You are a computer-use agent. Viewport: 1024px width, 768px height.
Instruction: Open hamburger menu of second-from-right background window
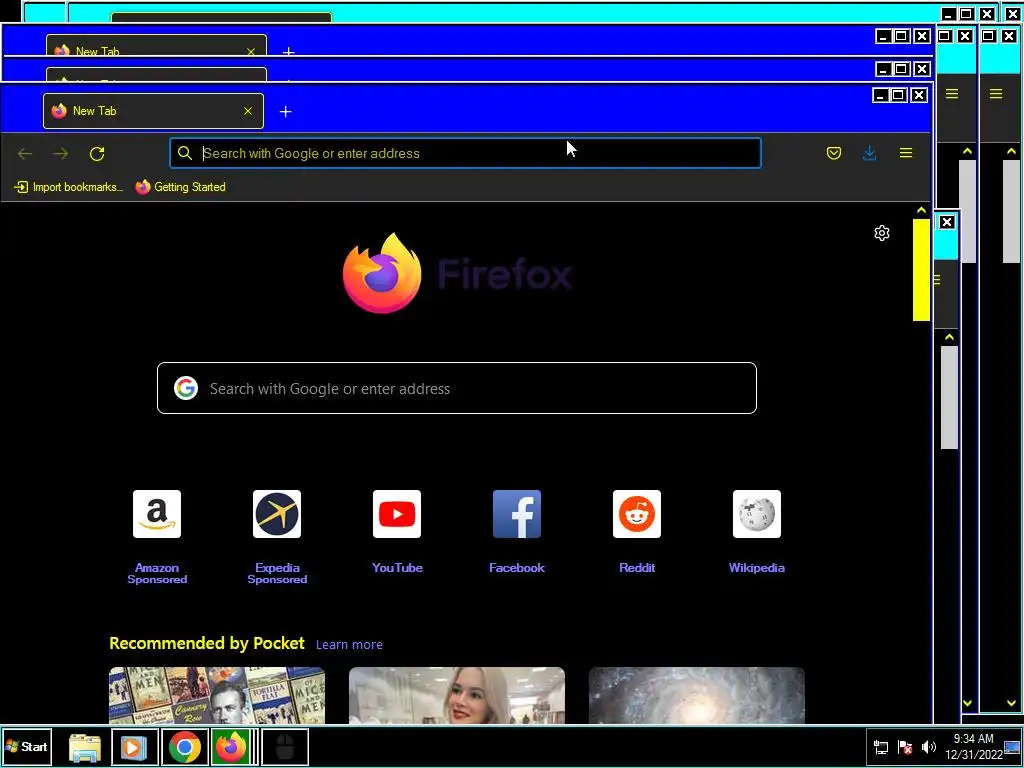click(x=952, y=94)
